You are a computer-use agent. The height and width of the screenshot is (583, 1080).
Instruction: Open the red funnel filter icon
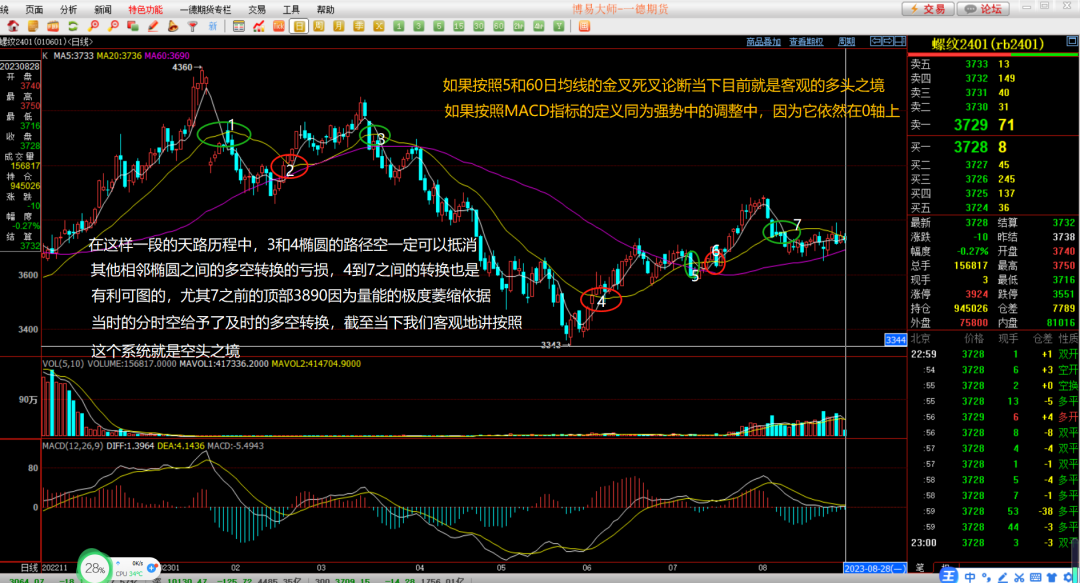click(193, 26)
